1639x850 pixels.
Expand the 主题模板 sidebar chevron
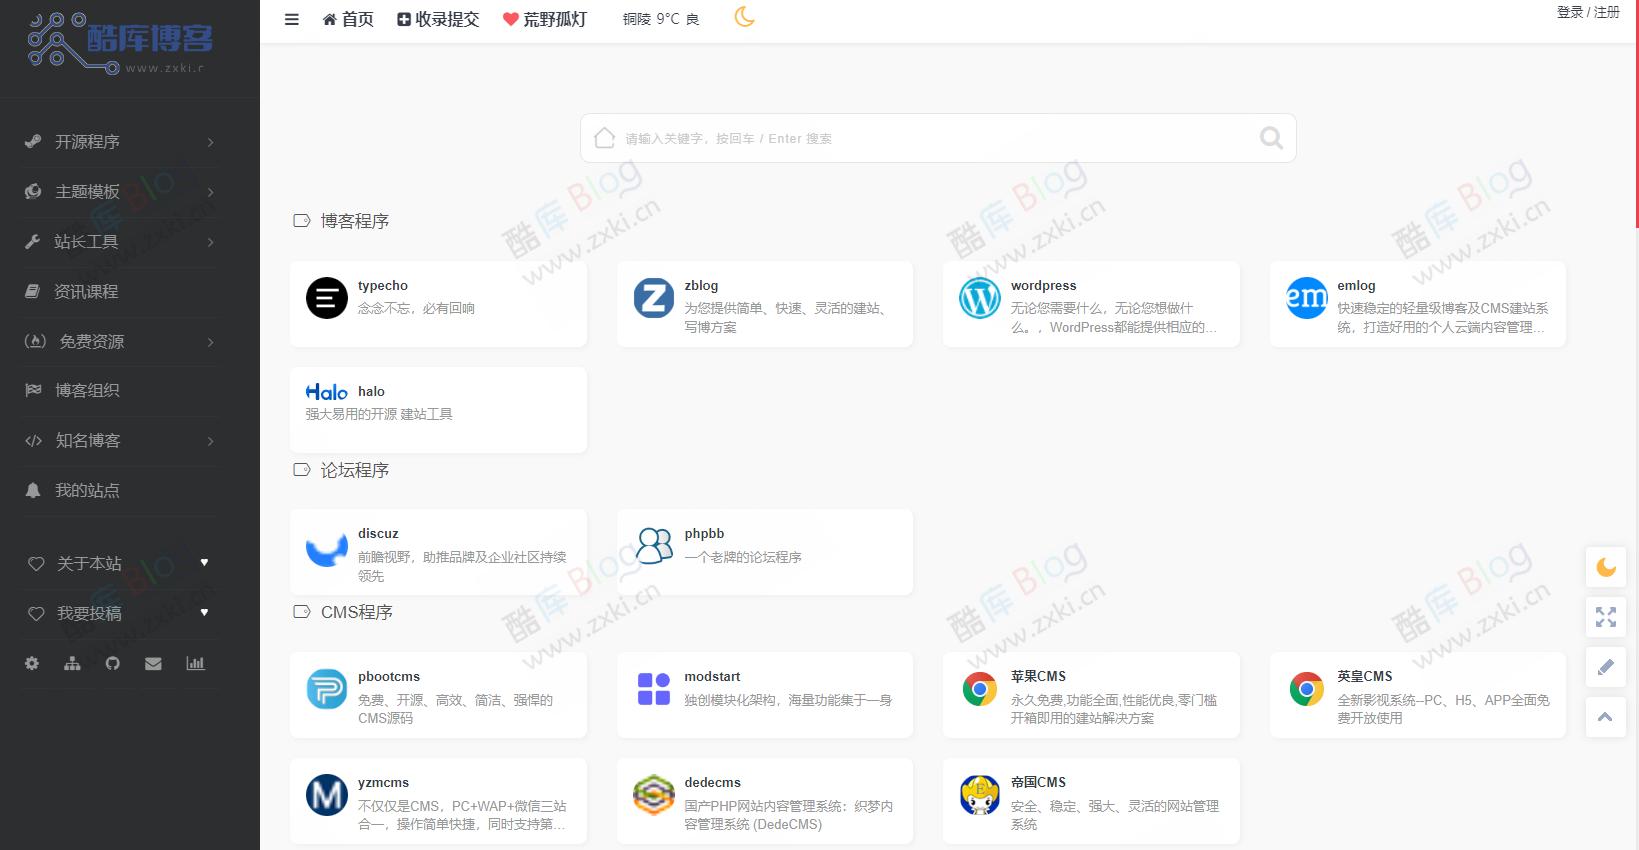point(210,192)
